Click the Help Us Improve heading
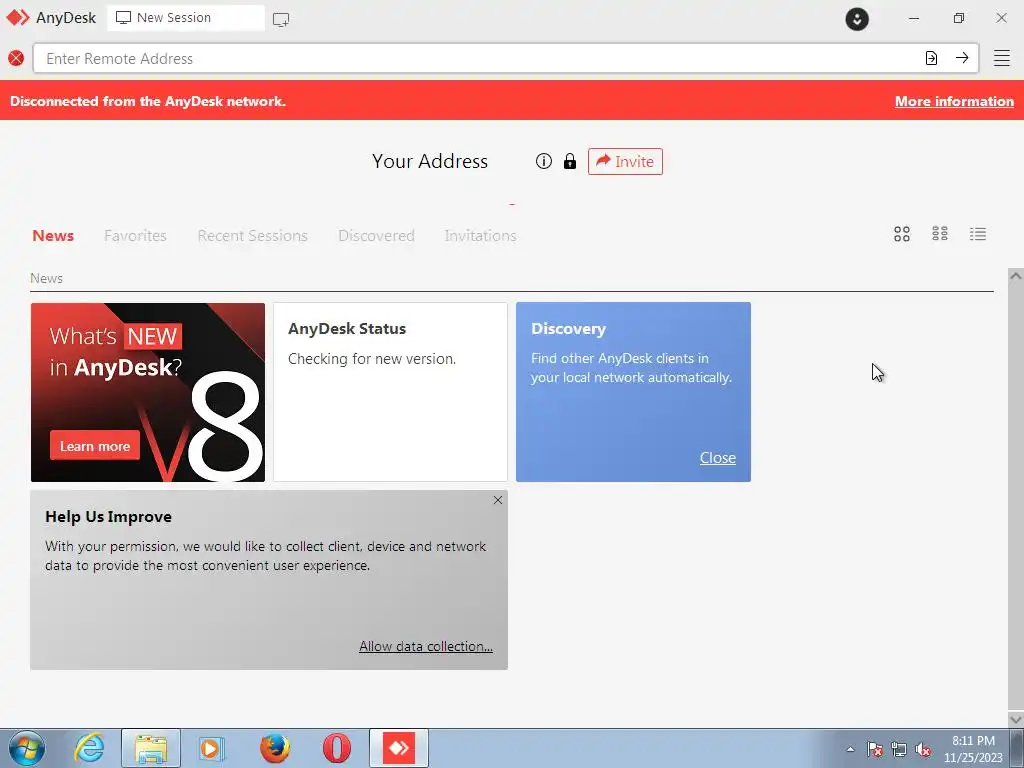 click(x=108, y=517)
